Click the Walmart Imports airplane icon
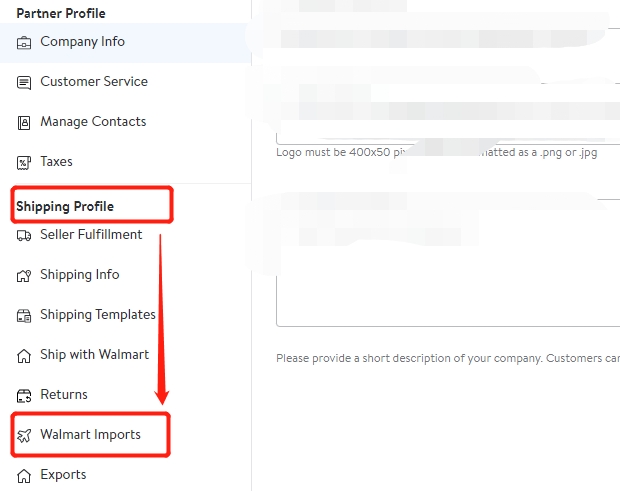The height and width of the screenshot is (491, 620). pyautogui.click(x=24, y=435)
